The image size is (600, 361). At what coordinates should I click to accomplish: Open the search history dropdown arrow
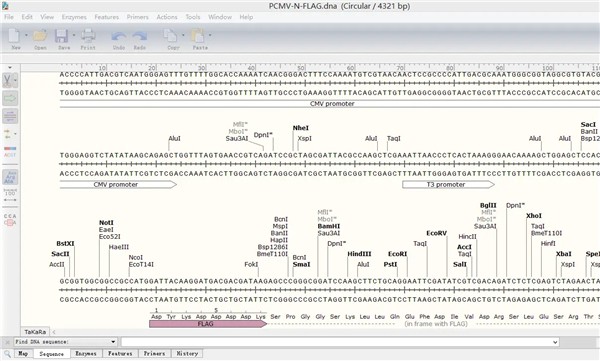click(555, 342)
